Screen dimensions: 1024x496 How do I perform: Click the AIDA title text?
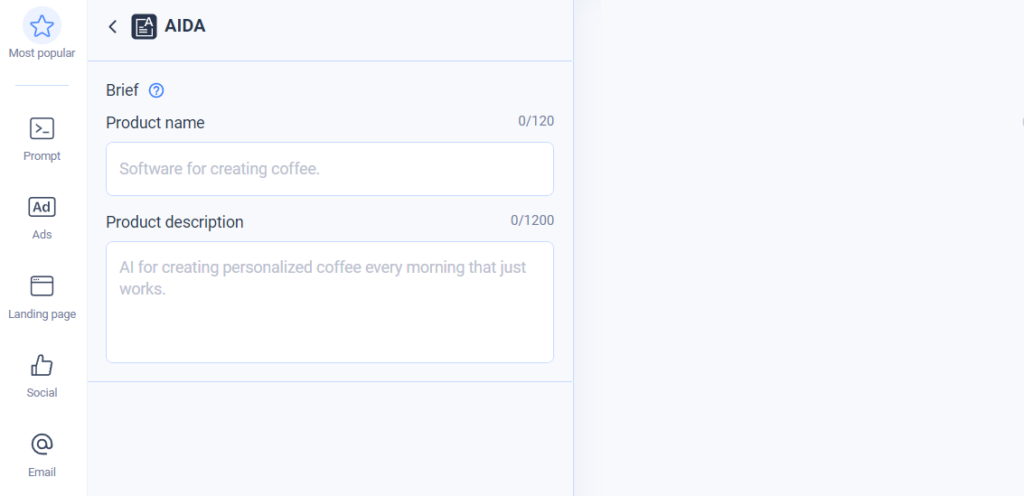pos(185,26)
